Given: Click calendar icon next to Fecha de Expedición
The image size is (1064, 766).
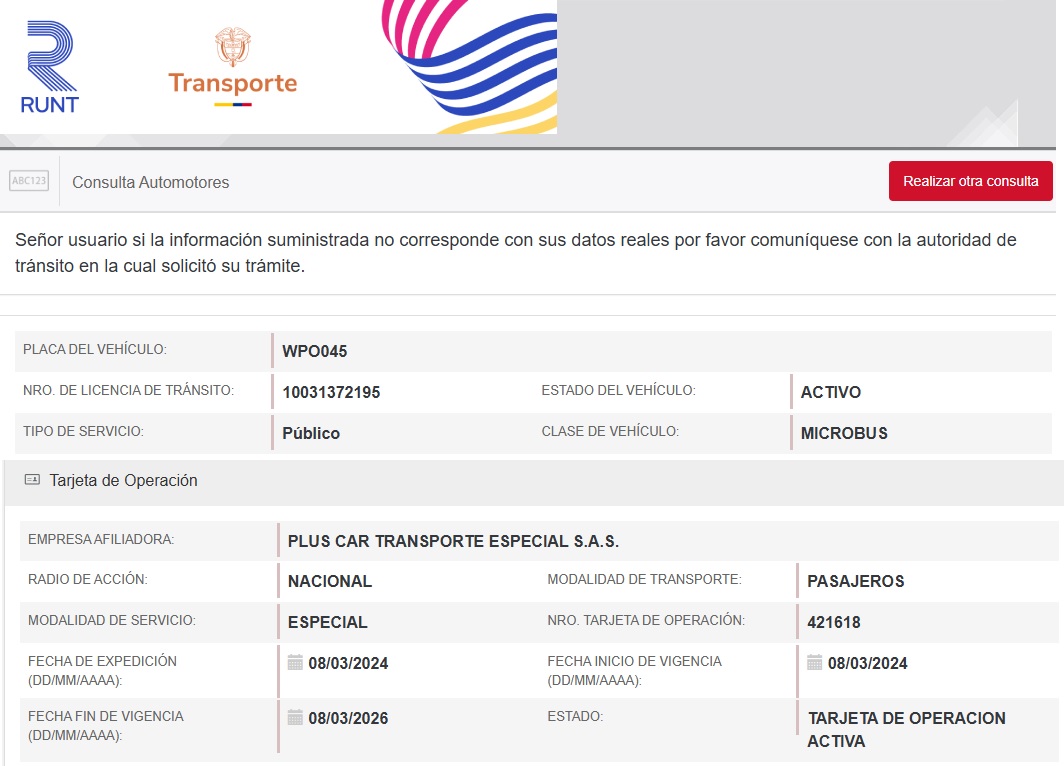Looking at the screenshot, I should [x=295, y=662].
